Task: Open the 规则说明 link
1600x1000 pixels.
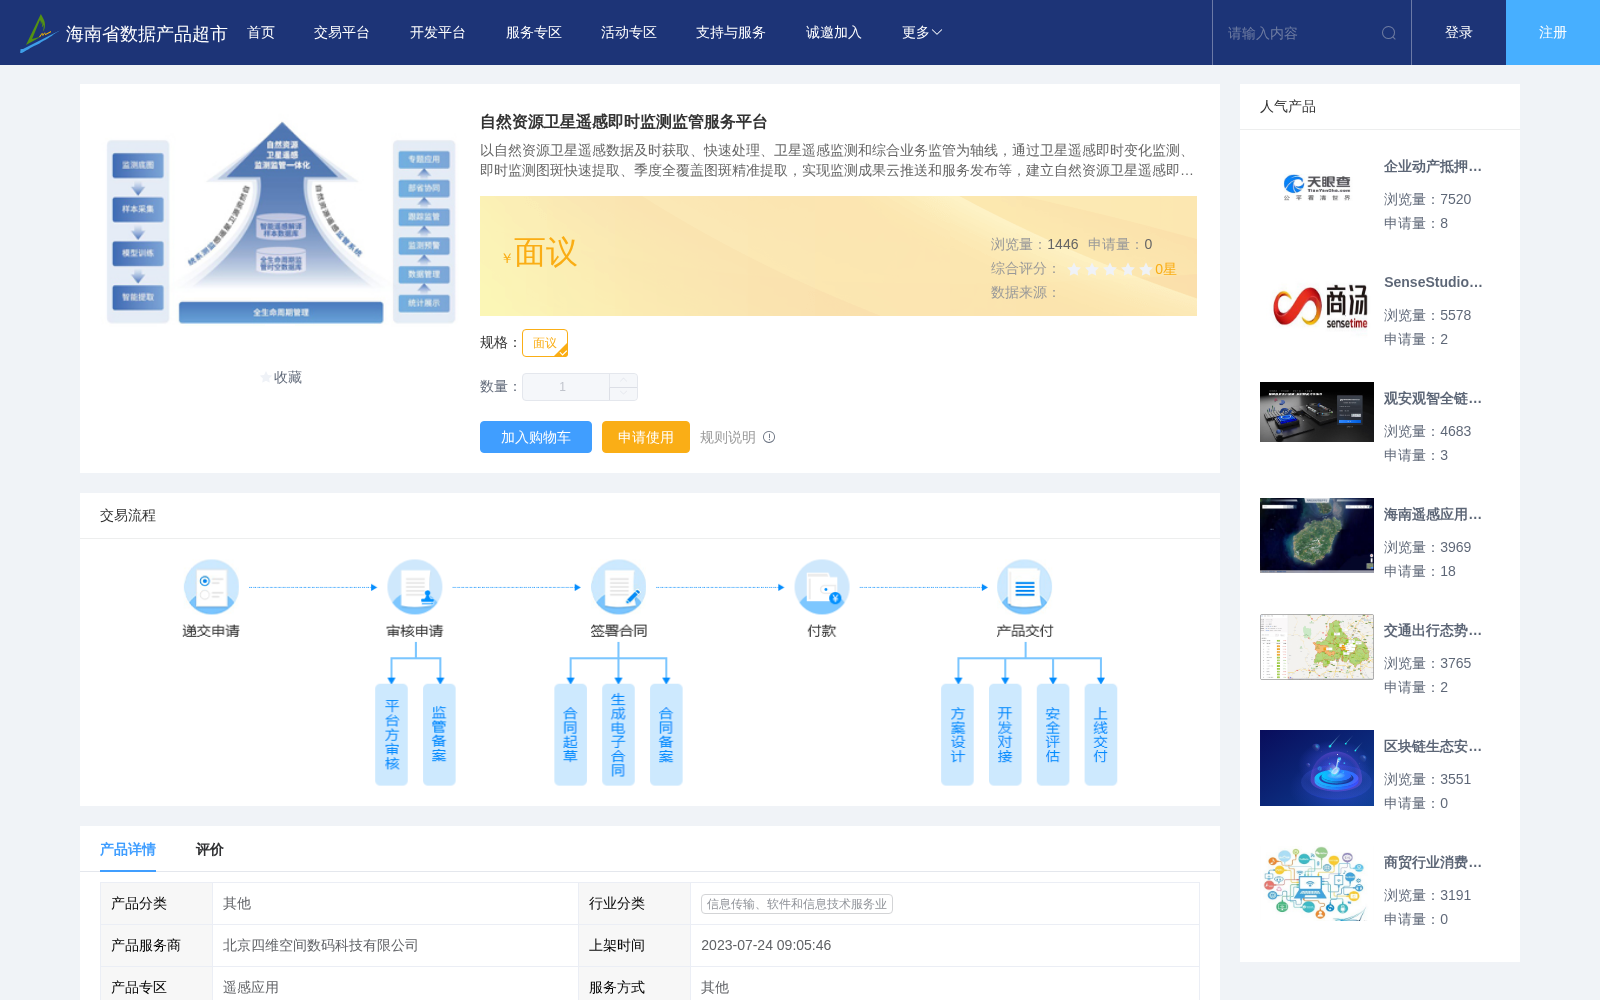Action: [x=728, y=437]
